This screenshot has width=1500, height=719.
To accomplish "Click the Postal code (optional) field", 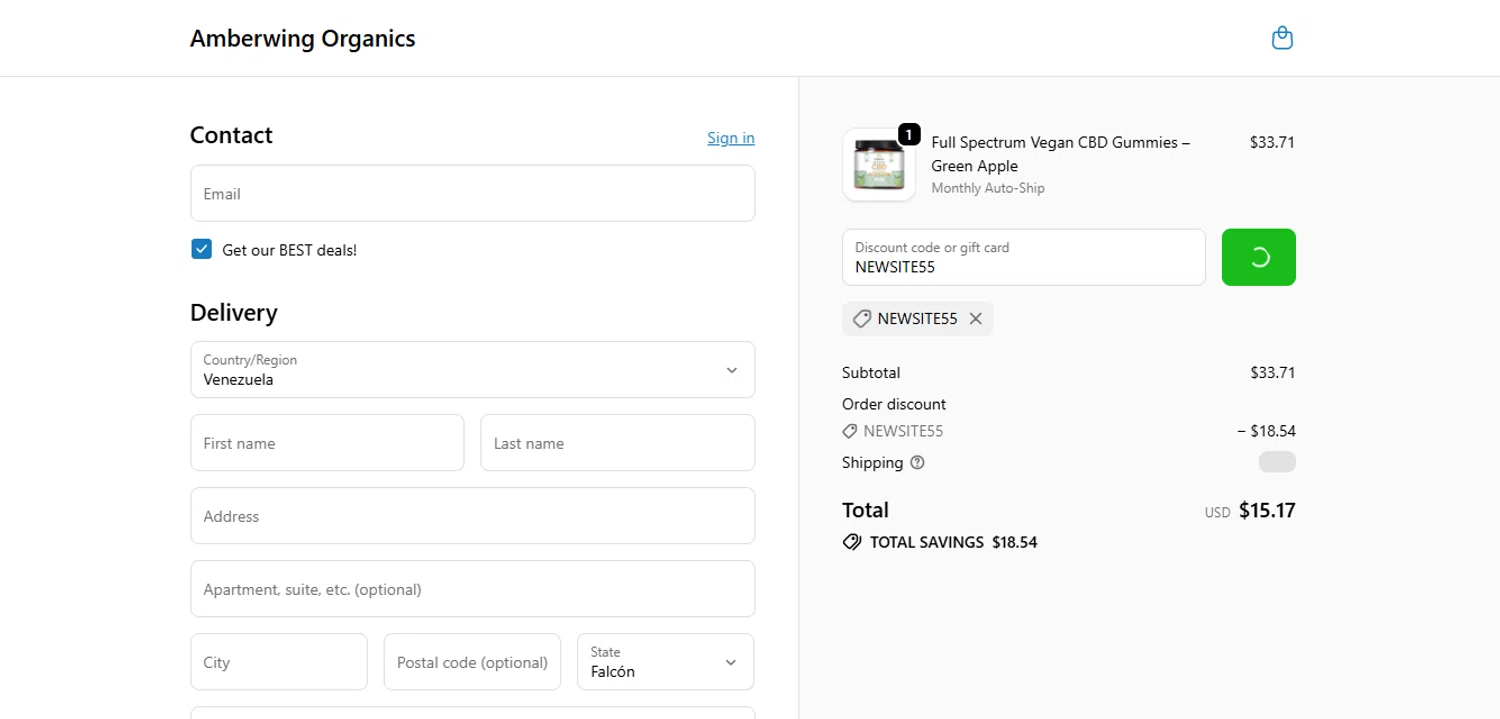I will (472, 662).
